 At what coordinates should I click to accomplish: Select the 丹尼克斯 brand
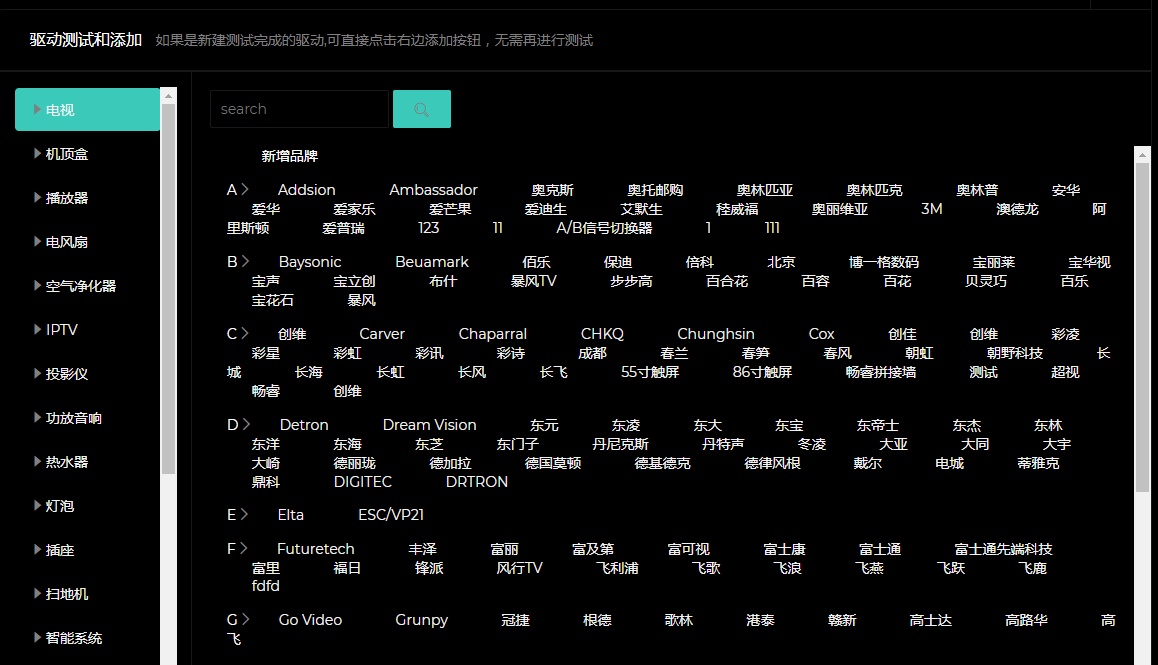[x=620, y=444]
